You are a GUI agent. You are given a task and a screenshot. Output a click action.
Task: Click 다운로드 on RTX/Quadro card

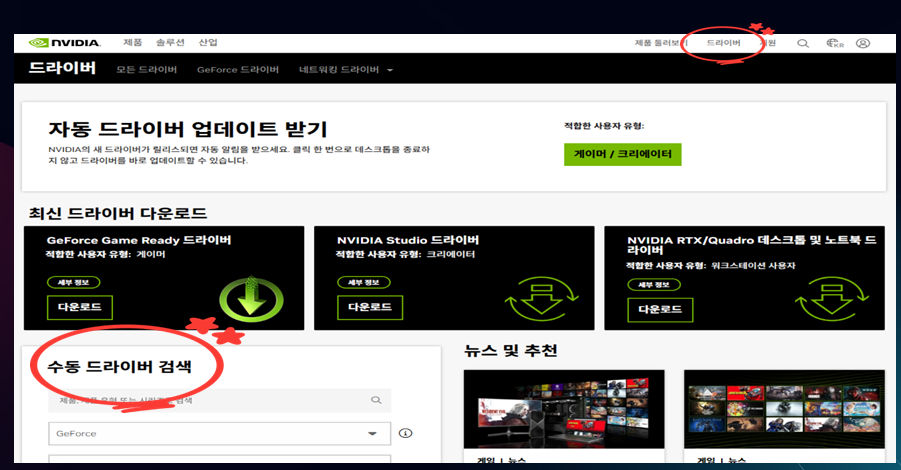coord(660,310)
